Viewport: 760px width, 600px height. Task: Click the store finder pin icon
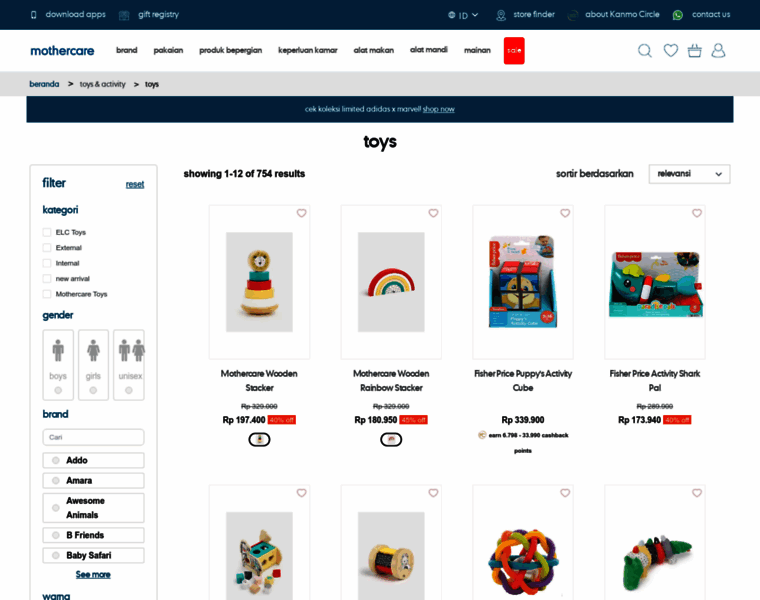[501, 15]
